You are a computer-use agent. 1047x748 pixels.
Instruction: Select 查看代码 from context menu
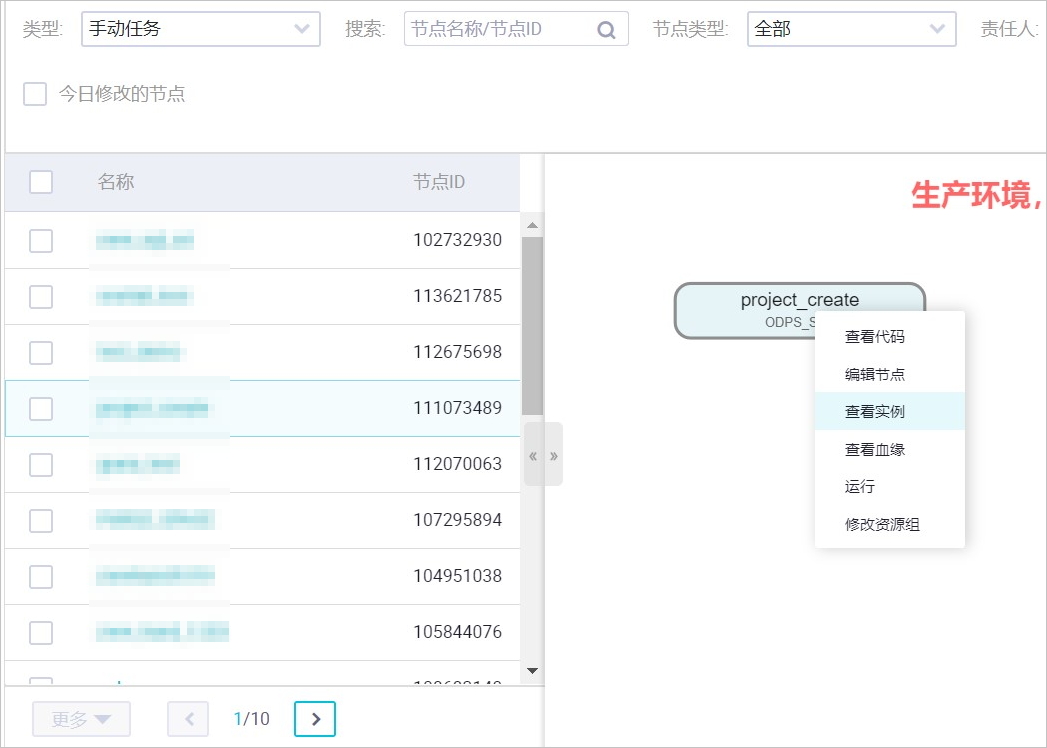(x=889, y=337)
